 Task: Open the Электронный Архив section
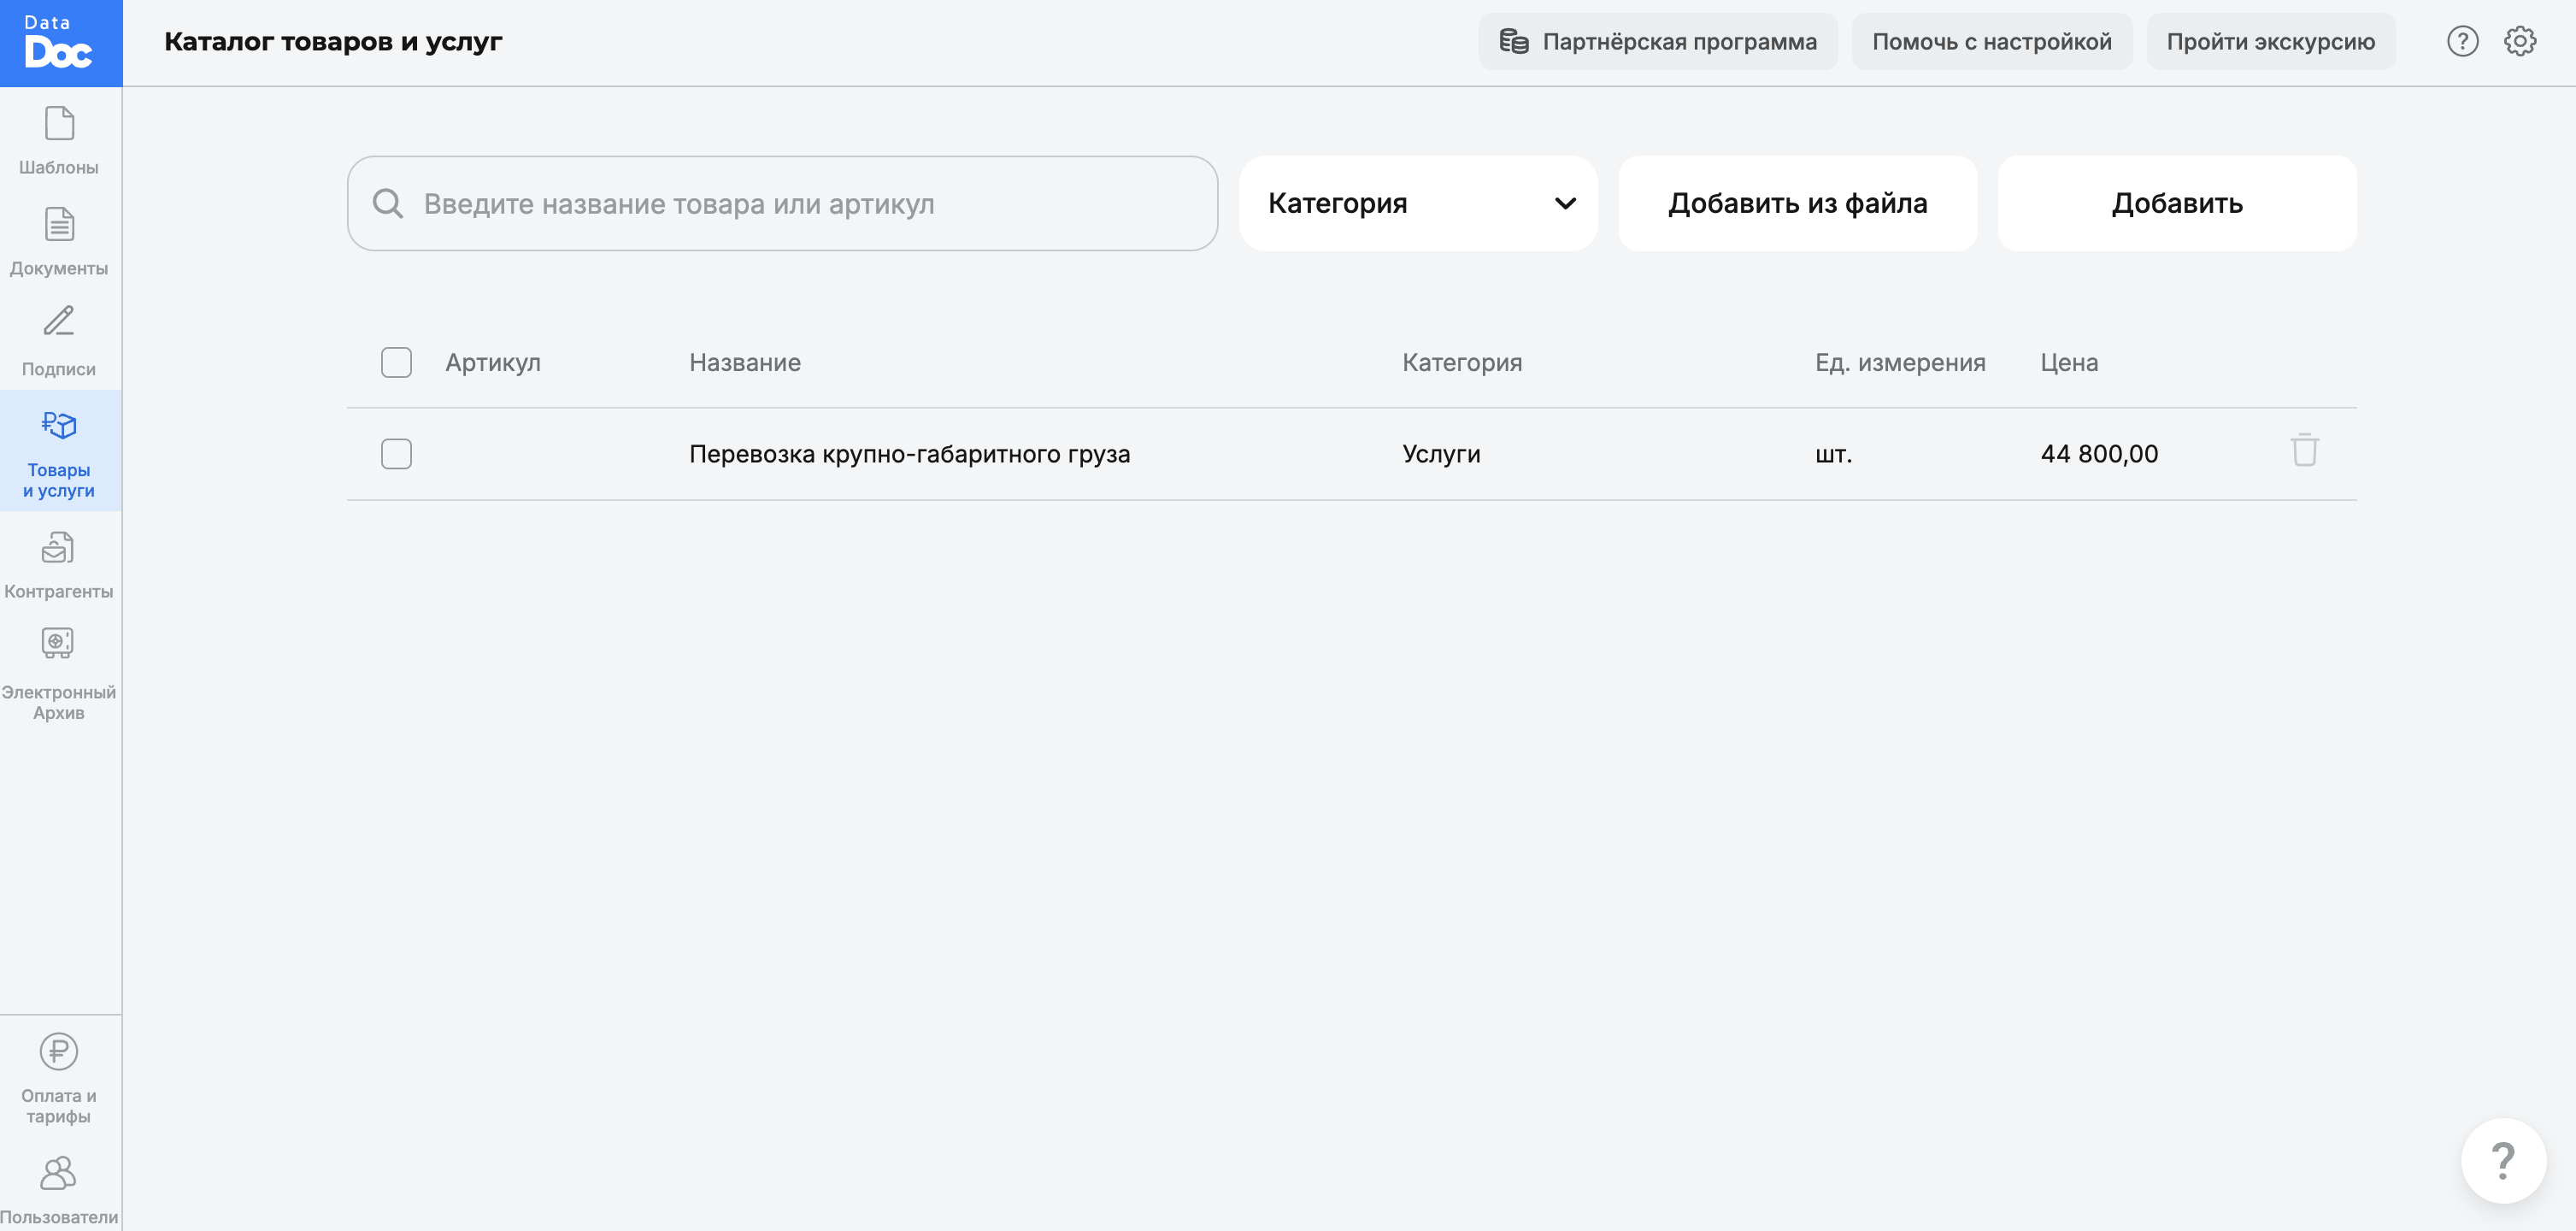coord(59,670)
